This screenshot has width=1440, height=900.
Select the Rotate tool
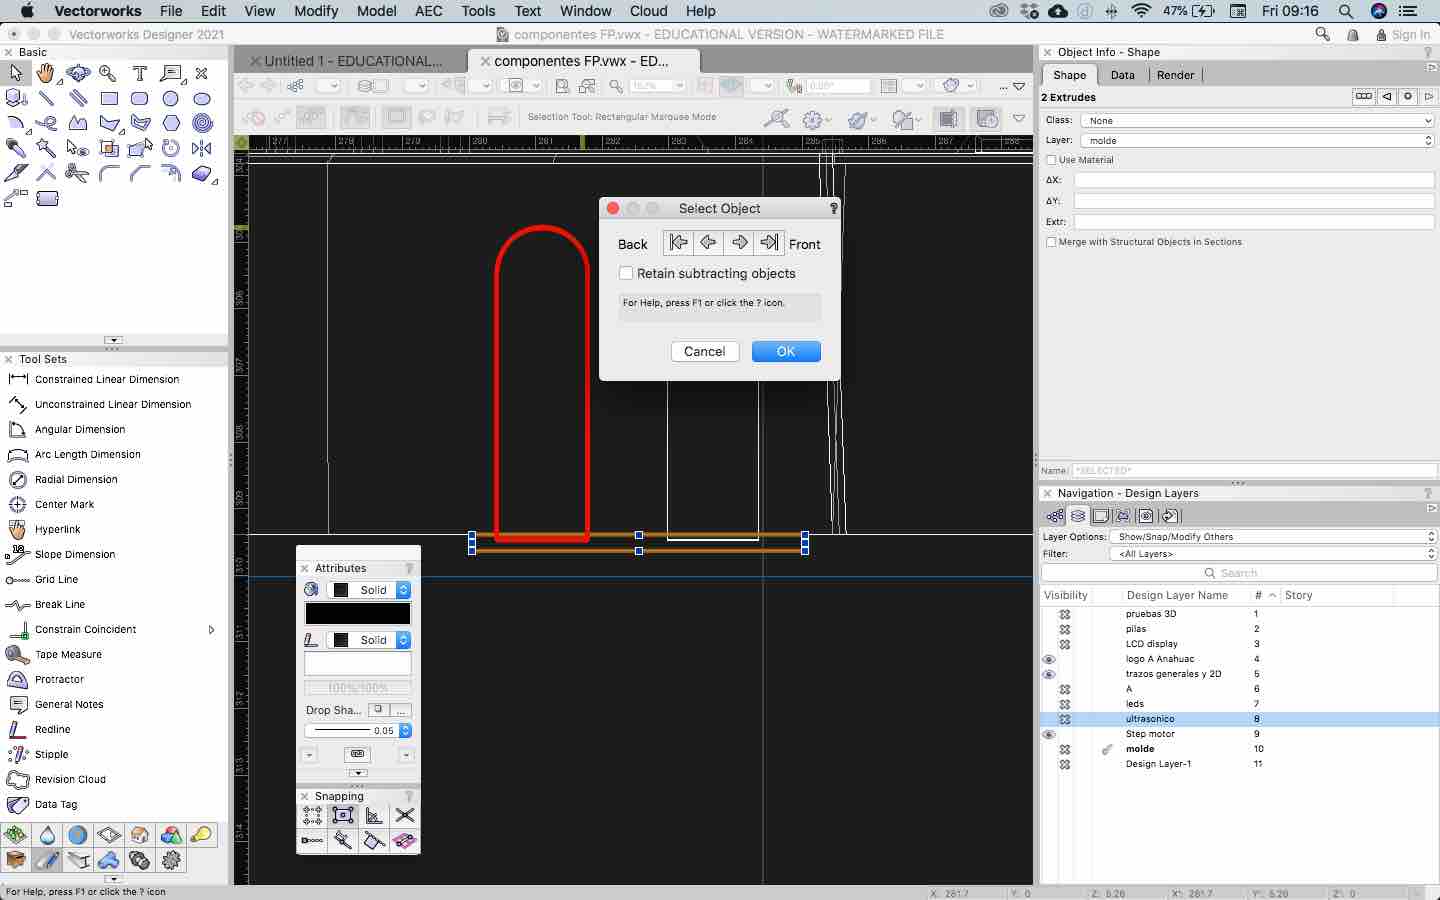[x=171, y=148]
